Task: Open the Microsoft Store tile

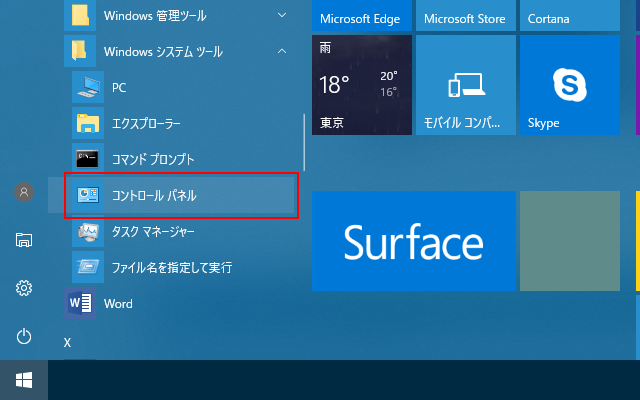Action: tap(466, 16)
